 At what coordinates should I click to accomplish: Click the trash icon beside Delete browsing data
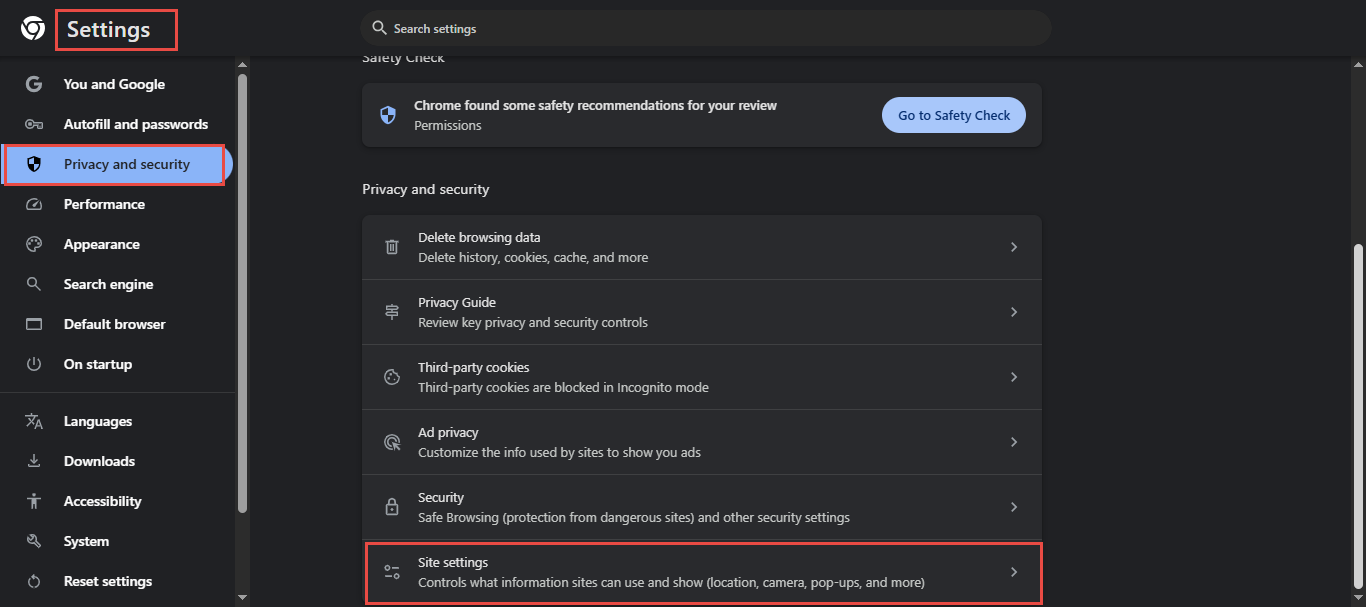[x=392, y=247]
